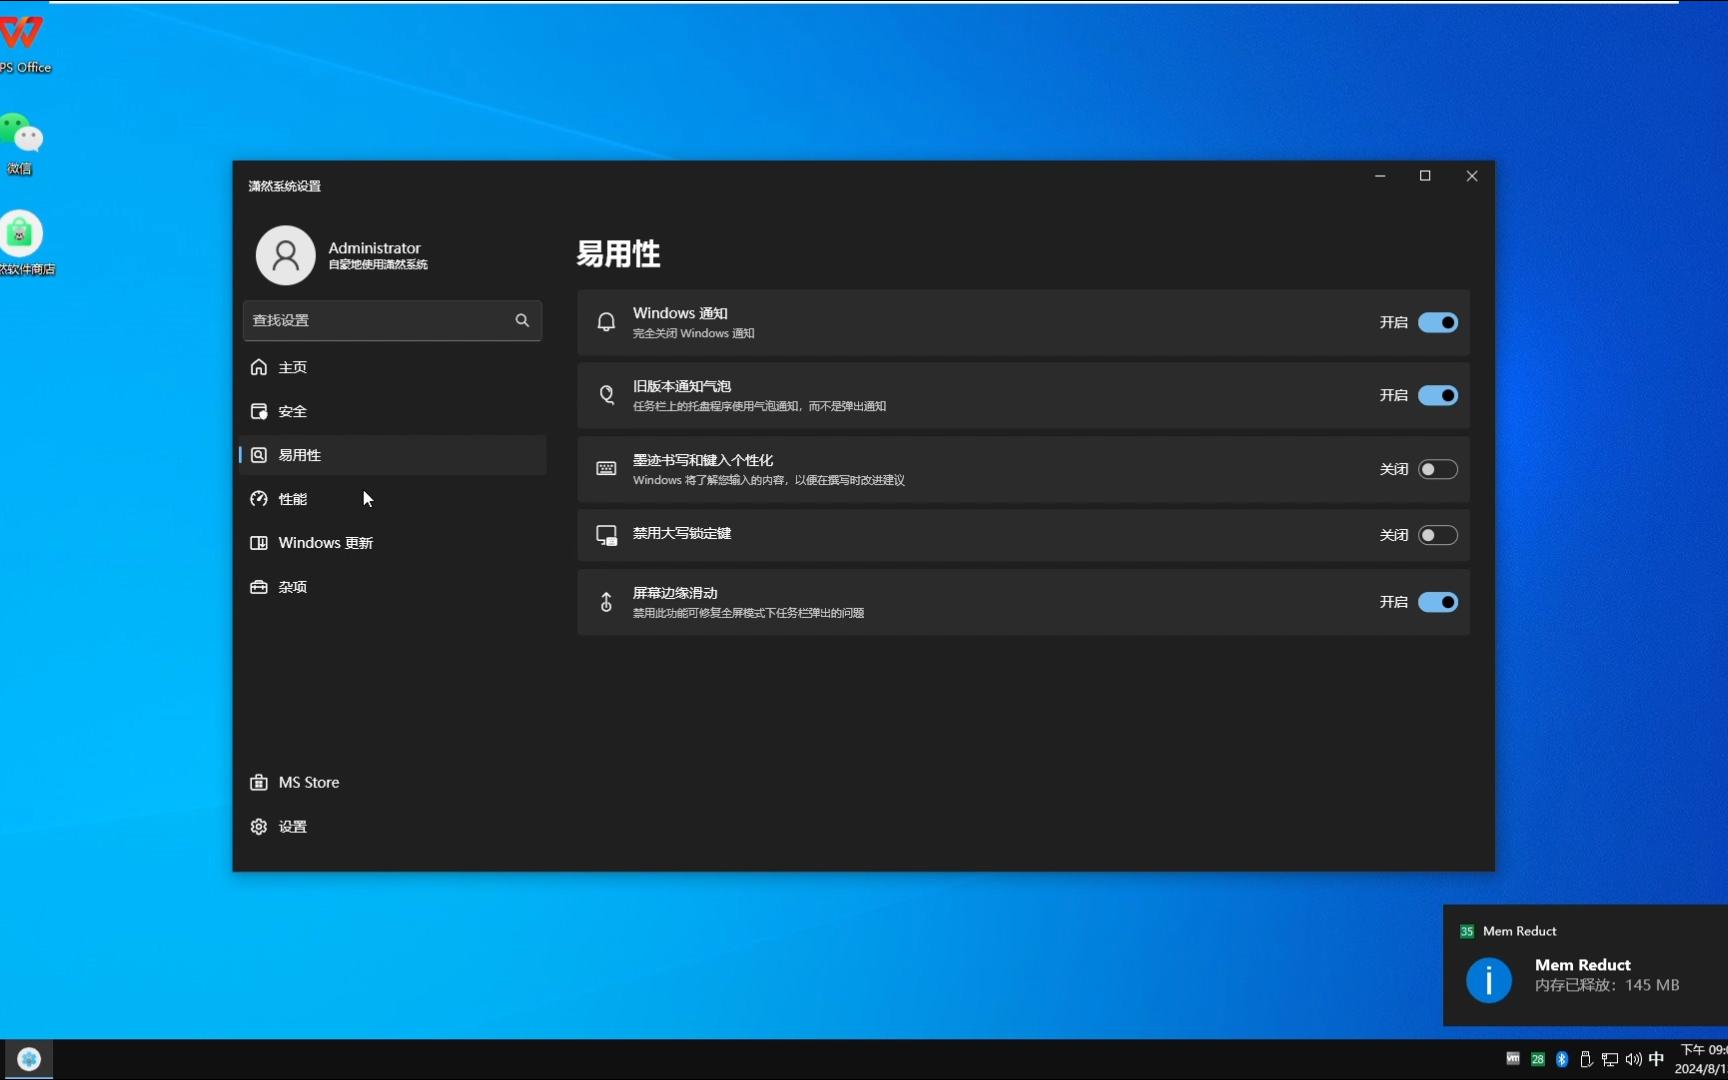
Task: Go to the 主页 page
Action: pos(393,367)
